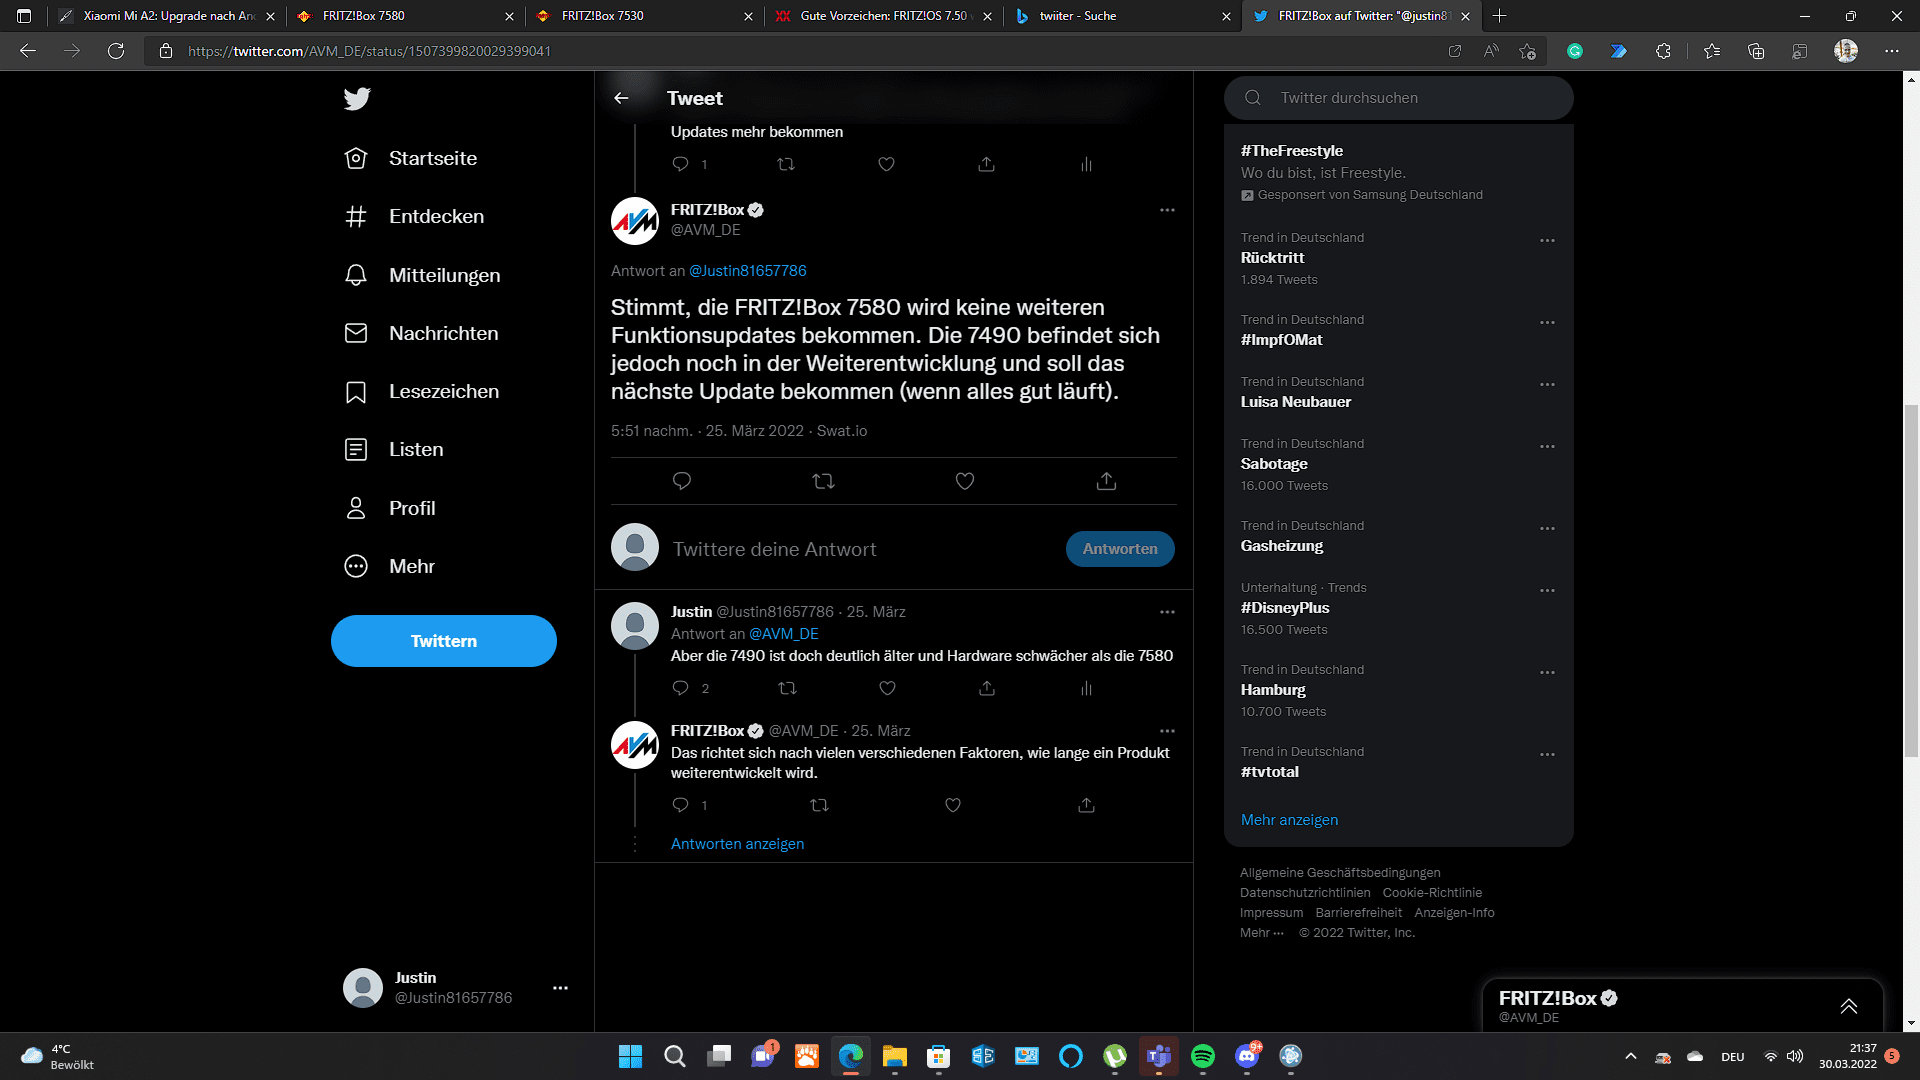This screenshot has height=1080, width=1920.
Task: Open Discord from the taskbar
Action: [x=1247, y=1056]
